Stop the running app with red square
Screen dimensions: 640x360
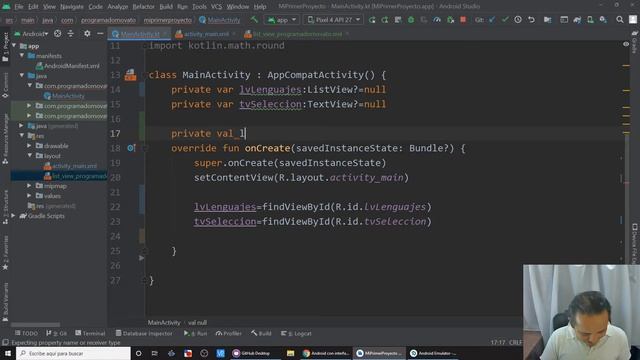pyautogui.click(x=463, y=20)
